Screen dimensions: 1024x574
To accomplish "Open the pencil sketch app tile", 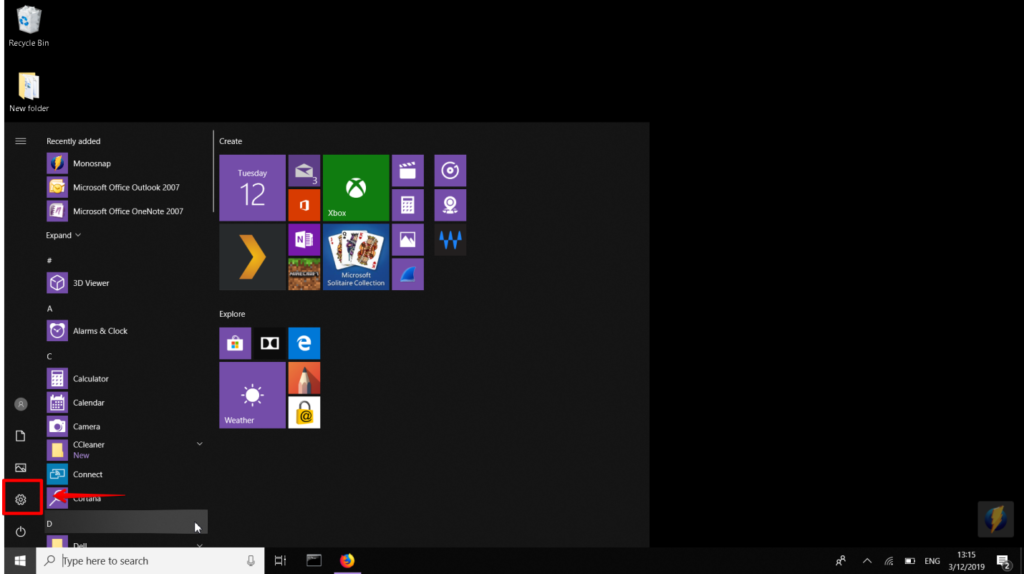I will click(304, 378).
